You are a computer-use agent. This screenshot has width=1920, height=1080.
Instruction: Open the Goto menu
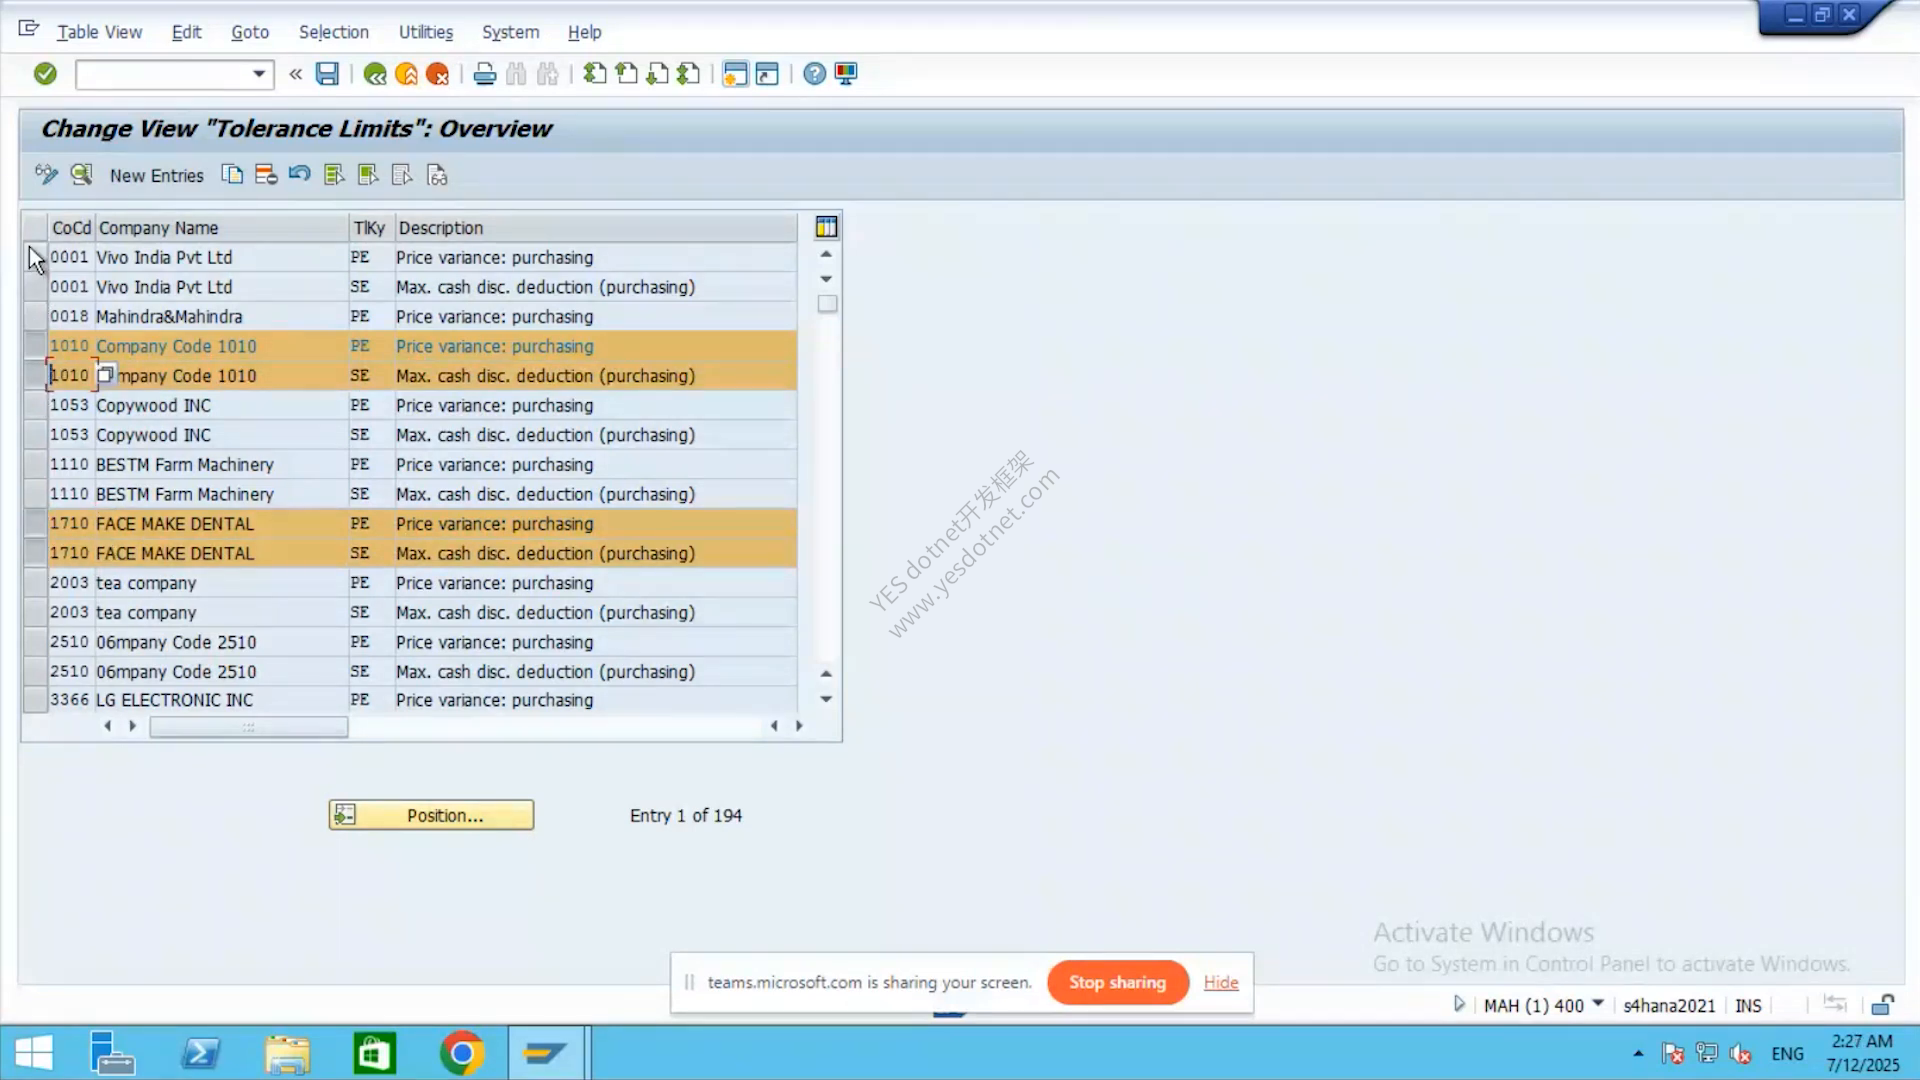click(250, 32)
